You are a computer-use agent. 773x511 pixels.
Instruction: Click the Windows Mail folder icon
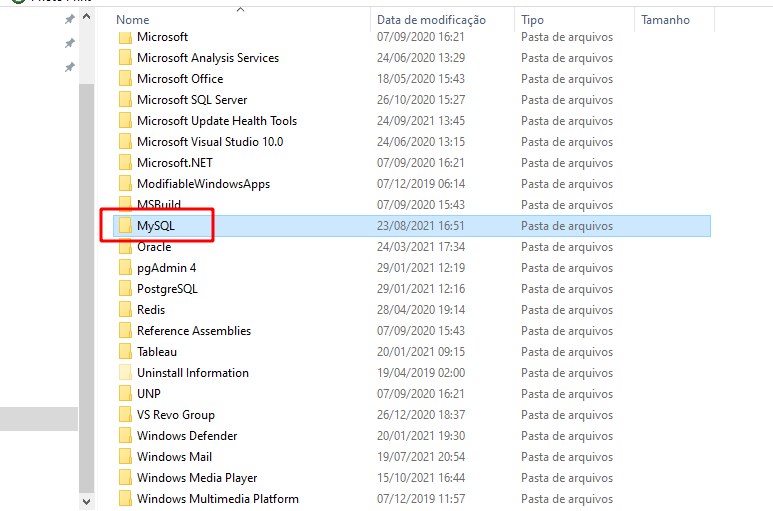[x=125, y=457]
